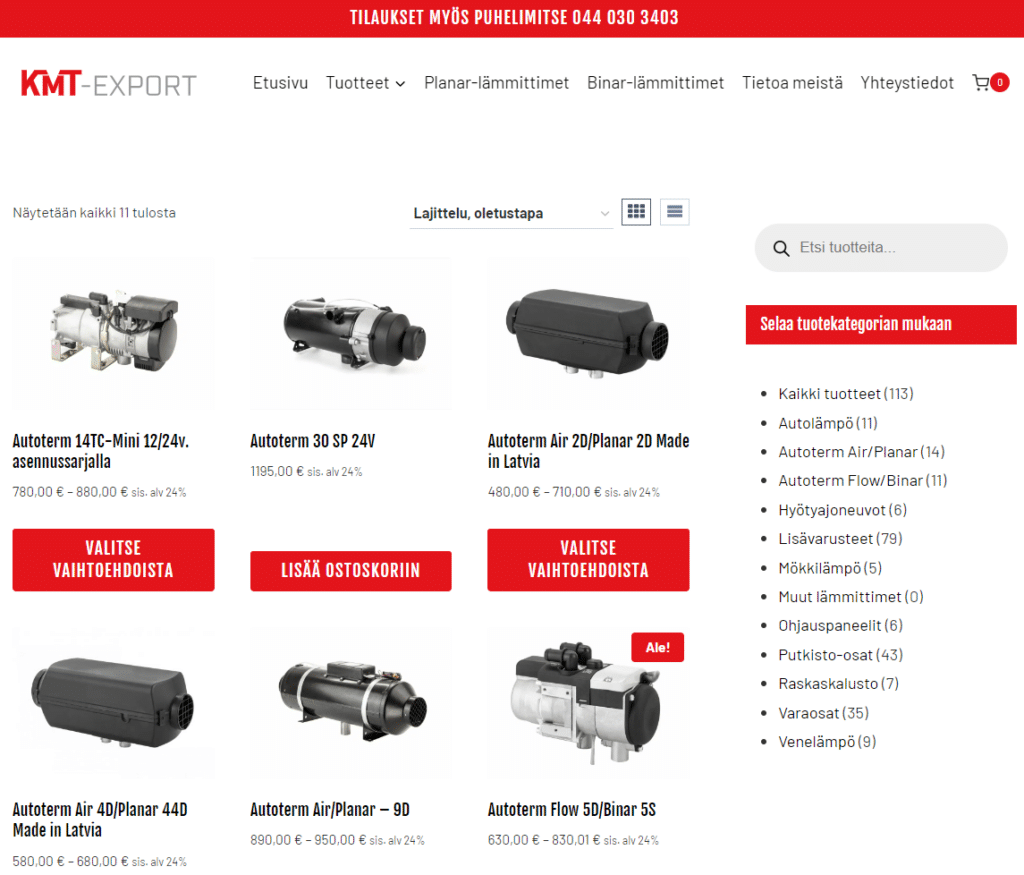Open Autoterm Air 2D product image
The height and width of the screenshot is (875, 1024).
click(x=588, y=334)
